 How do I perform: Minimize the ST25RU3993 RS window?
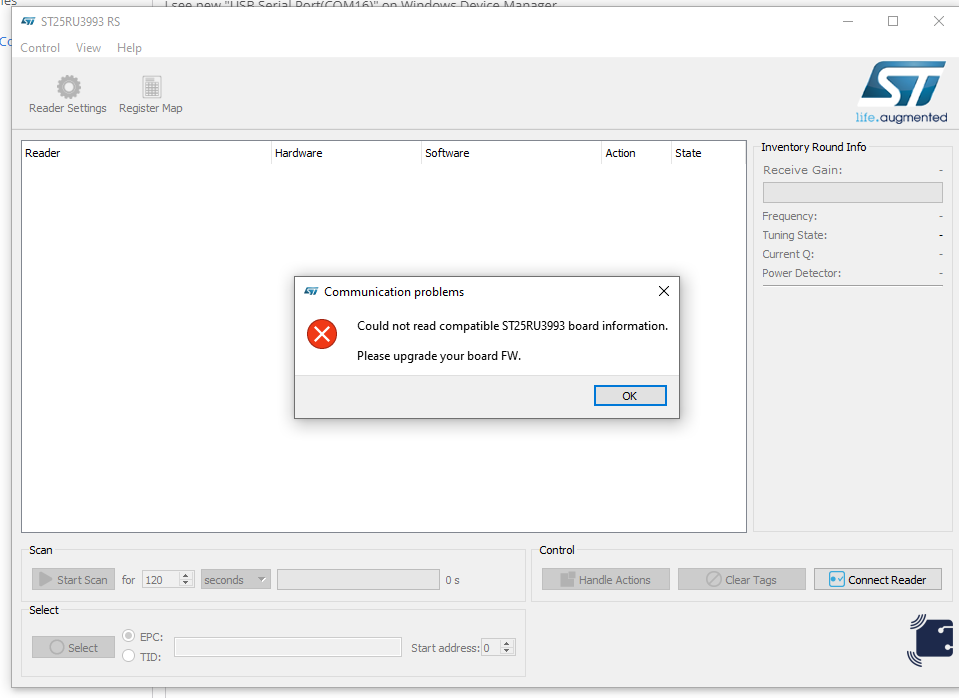coord(848,21)
